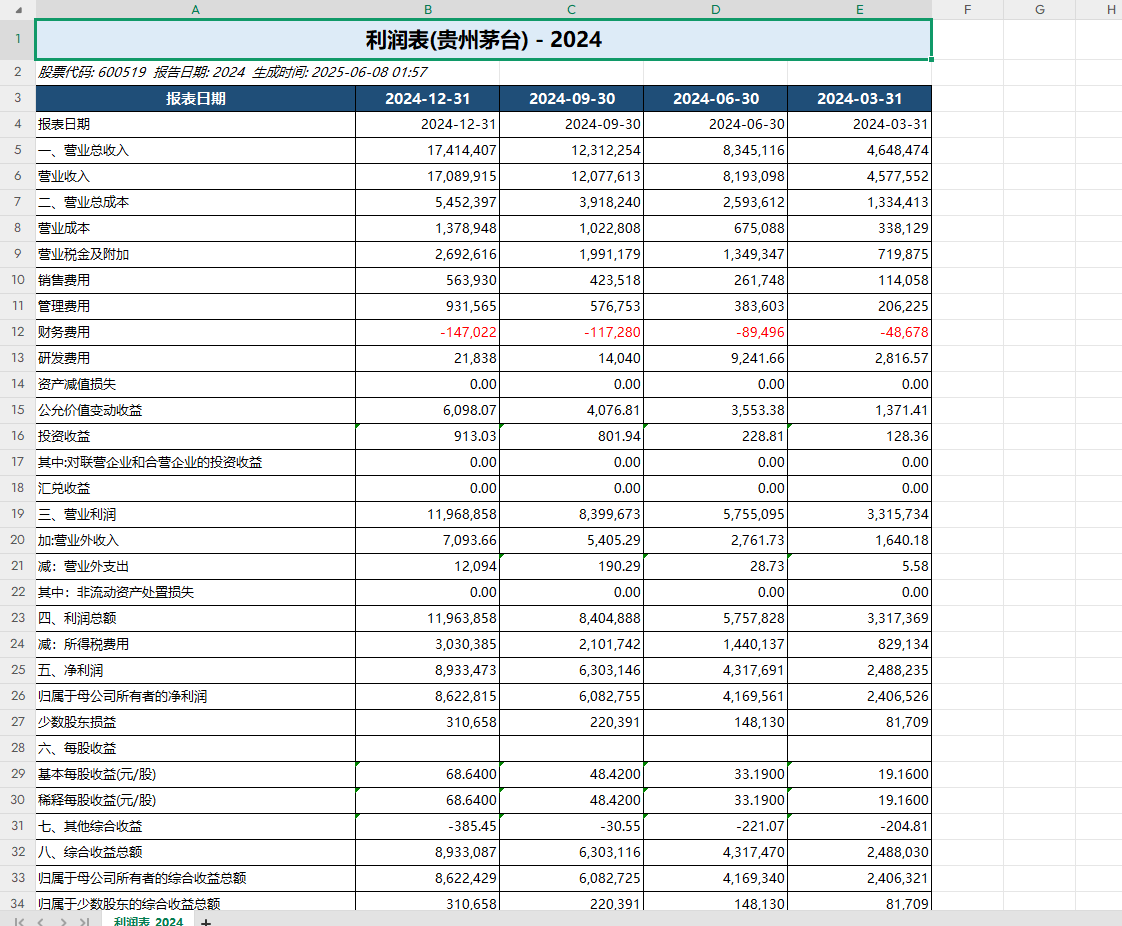1122x926 pixels.
Task: Select column B header
Action: click(428, 9)
